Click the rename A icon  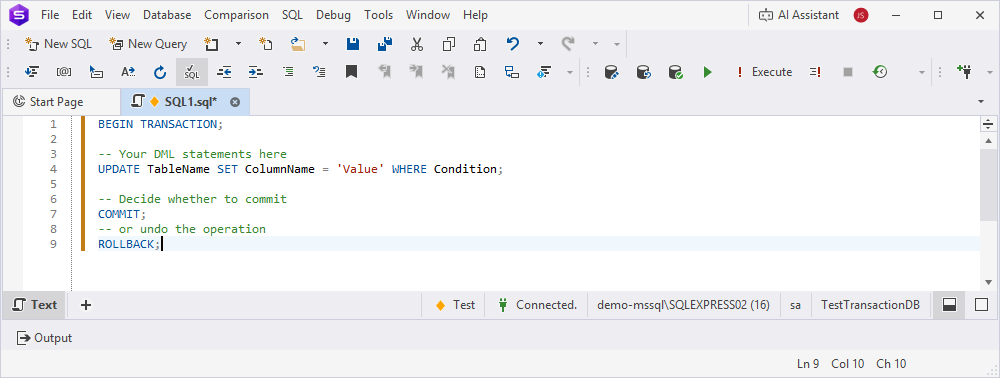tap(128, 72)
